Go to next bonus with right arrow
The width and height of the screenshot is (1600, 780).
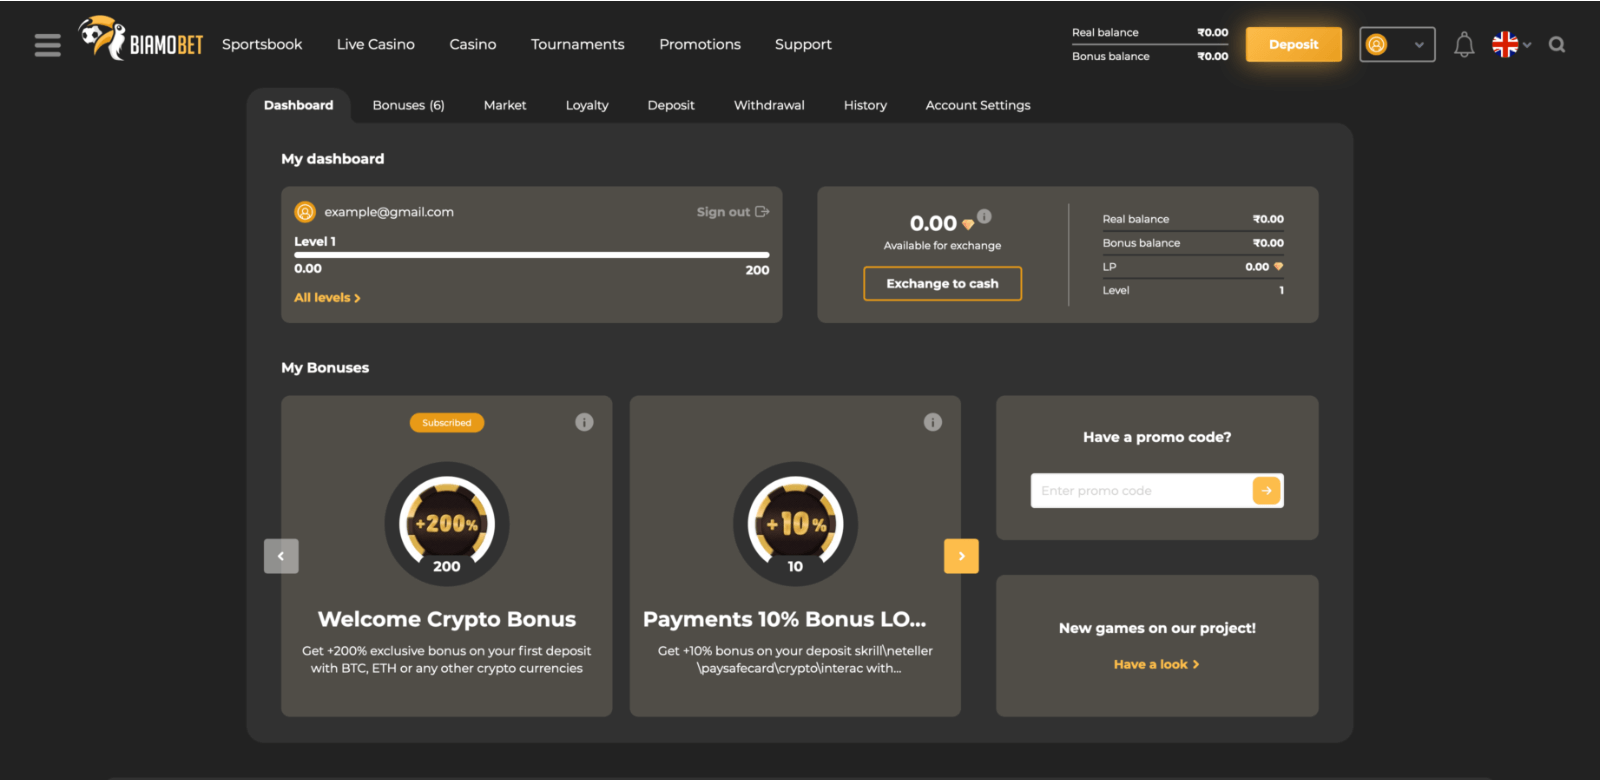961,556
